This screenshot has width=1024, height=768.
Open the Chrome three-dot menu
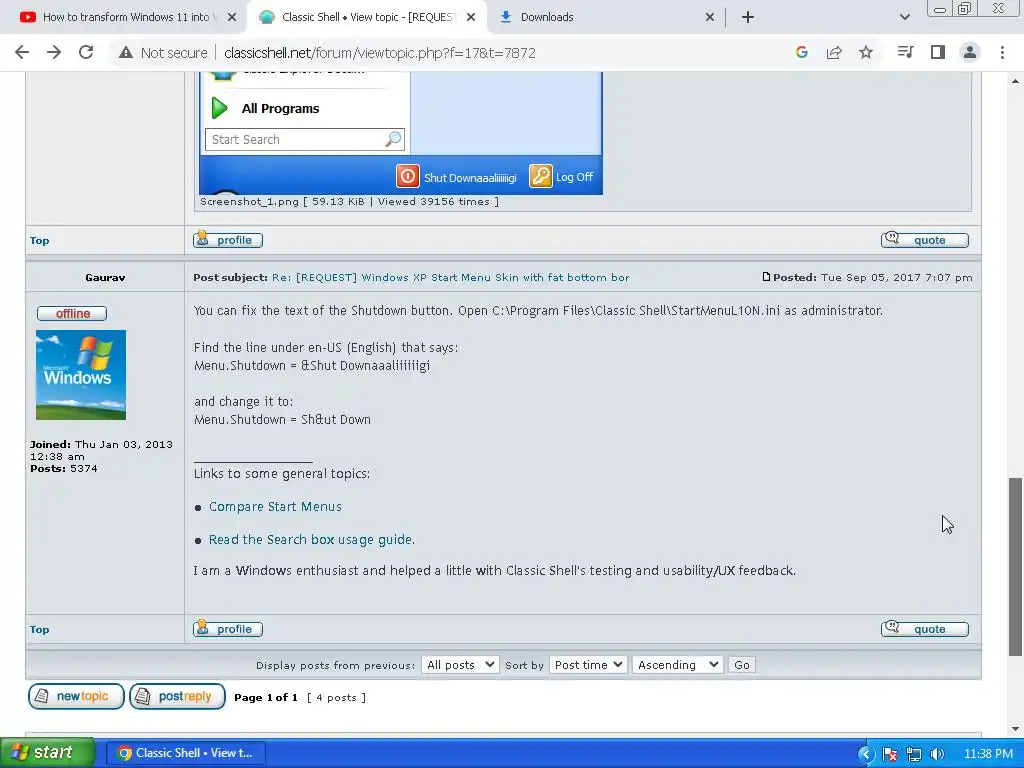tap(1002, 52)
